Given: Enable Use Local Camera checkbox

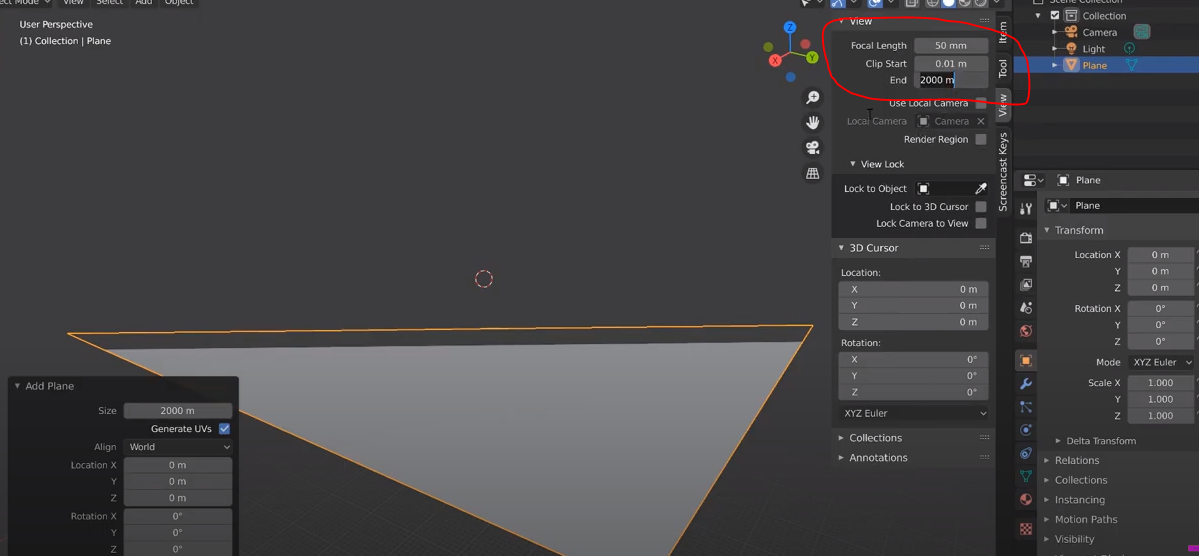Looking at the screenshot, I should 981,103.
